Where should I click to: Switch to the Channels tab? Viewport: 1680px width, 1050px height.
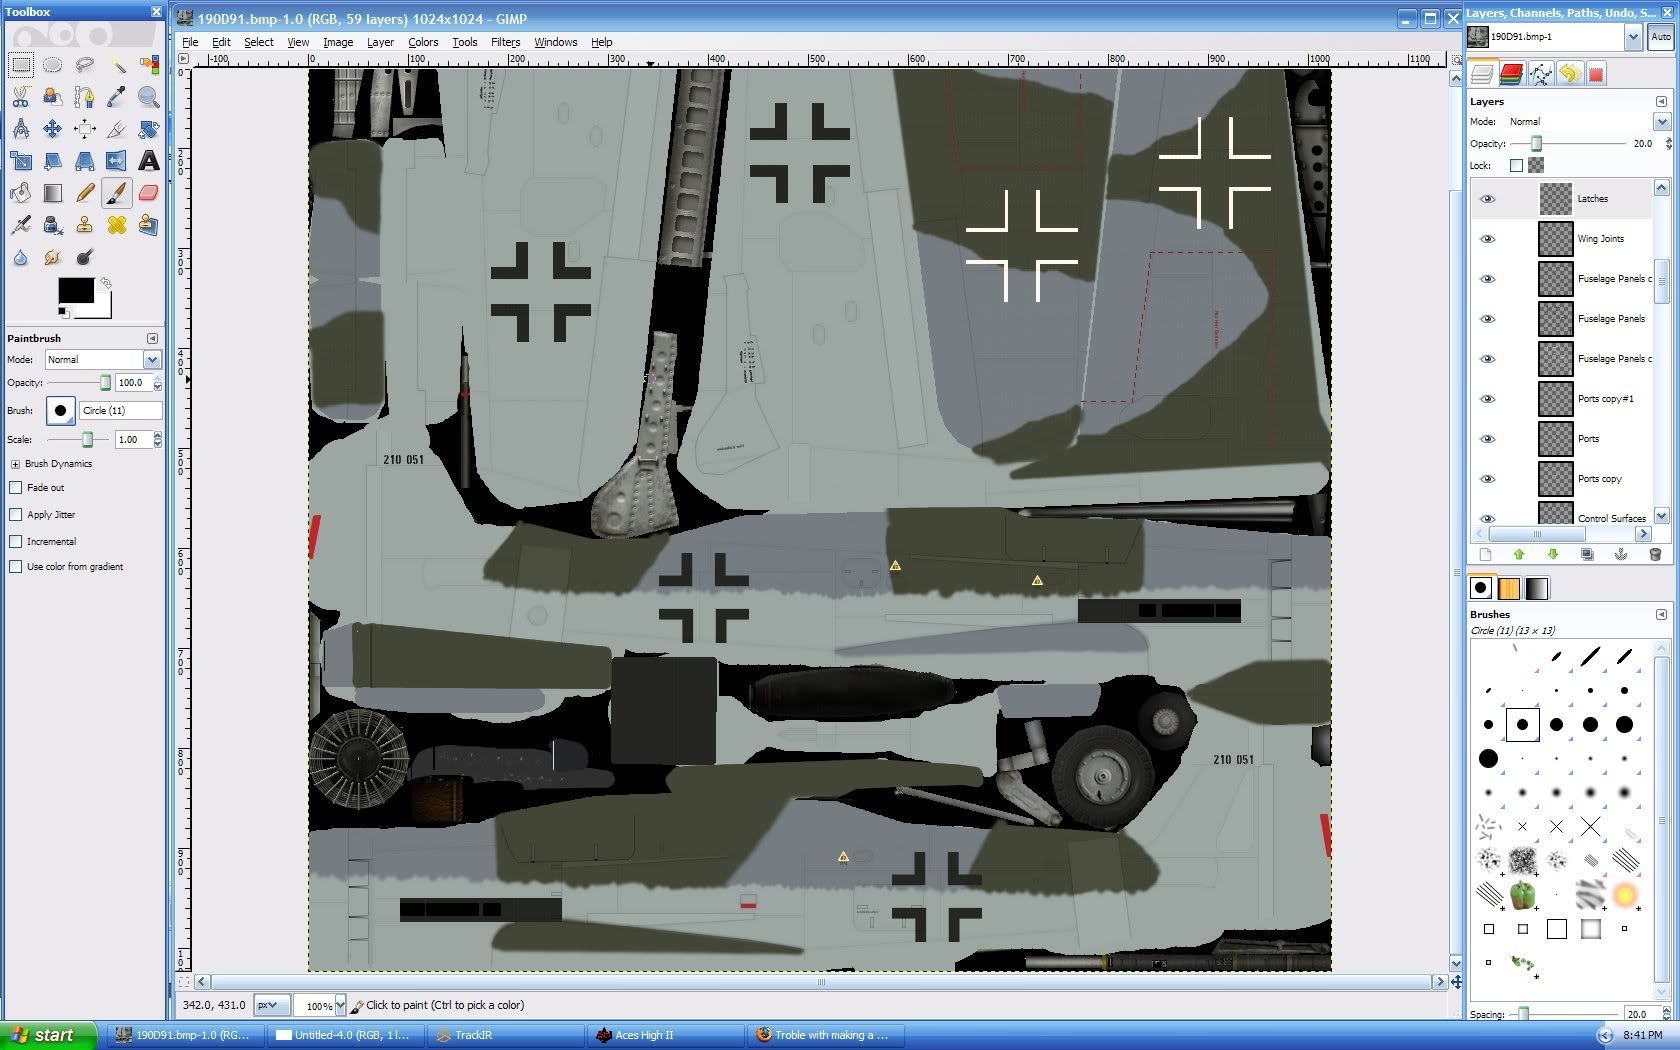click(1511, 74)
